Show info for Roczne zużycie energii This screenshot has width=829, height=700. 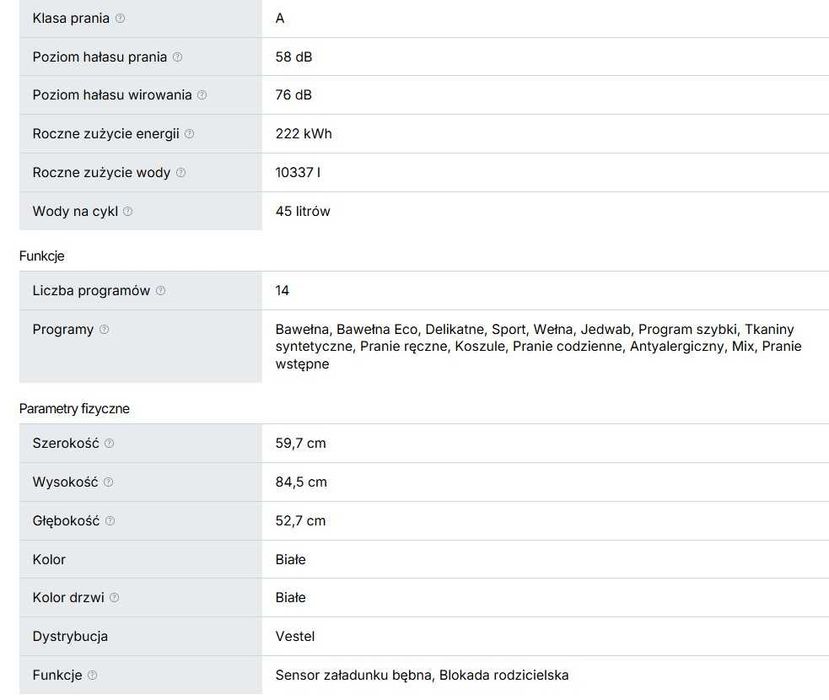tap(189, 134)
